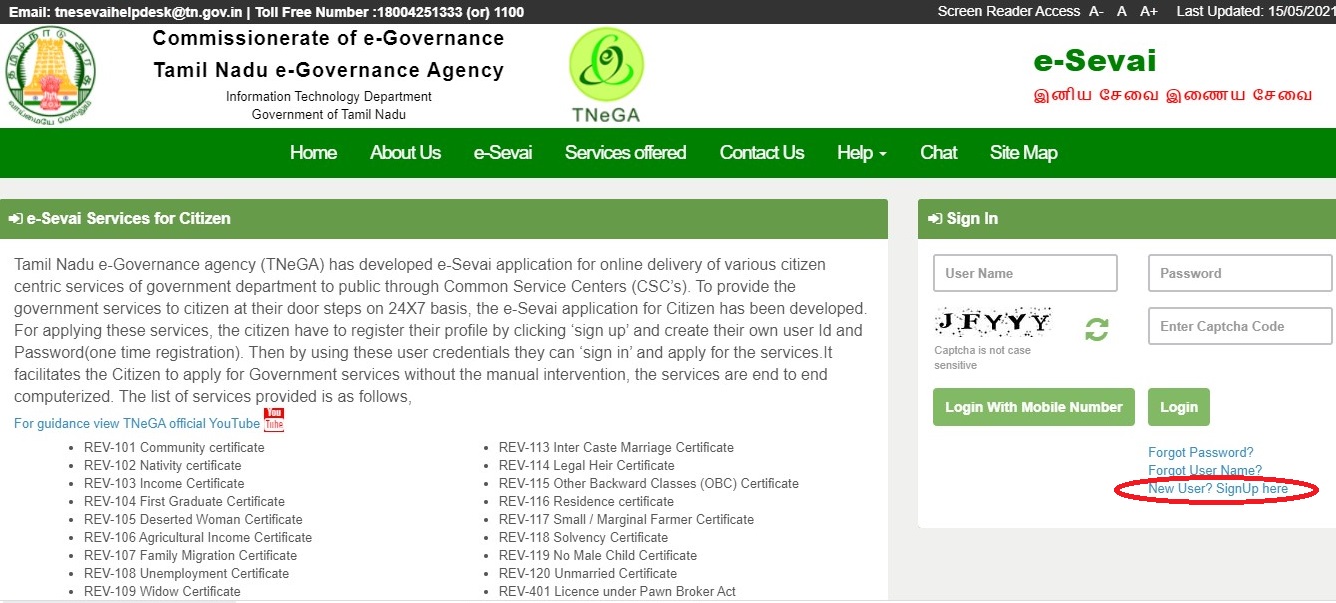Open the Chat menu item
The width and height of the screenshot is (1336, 603).
point(939,153)
